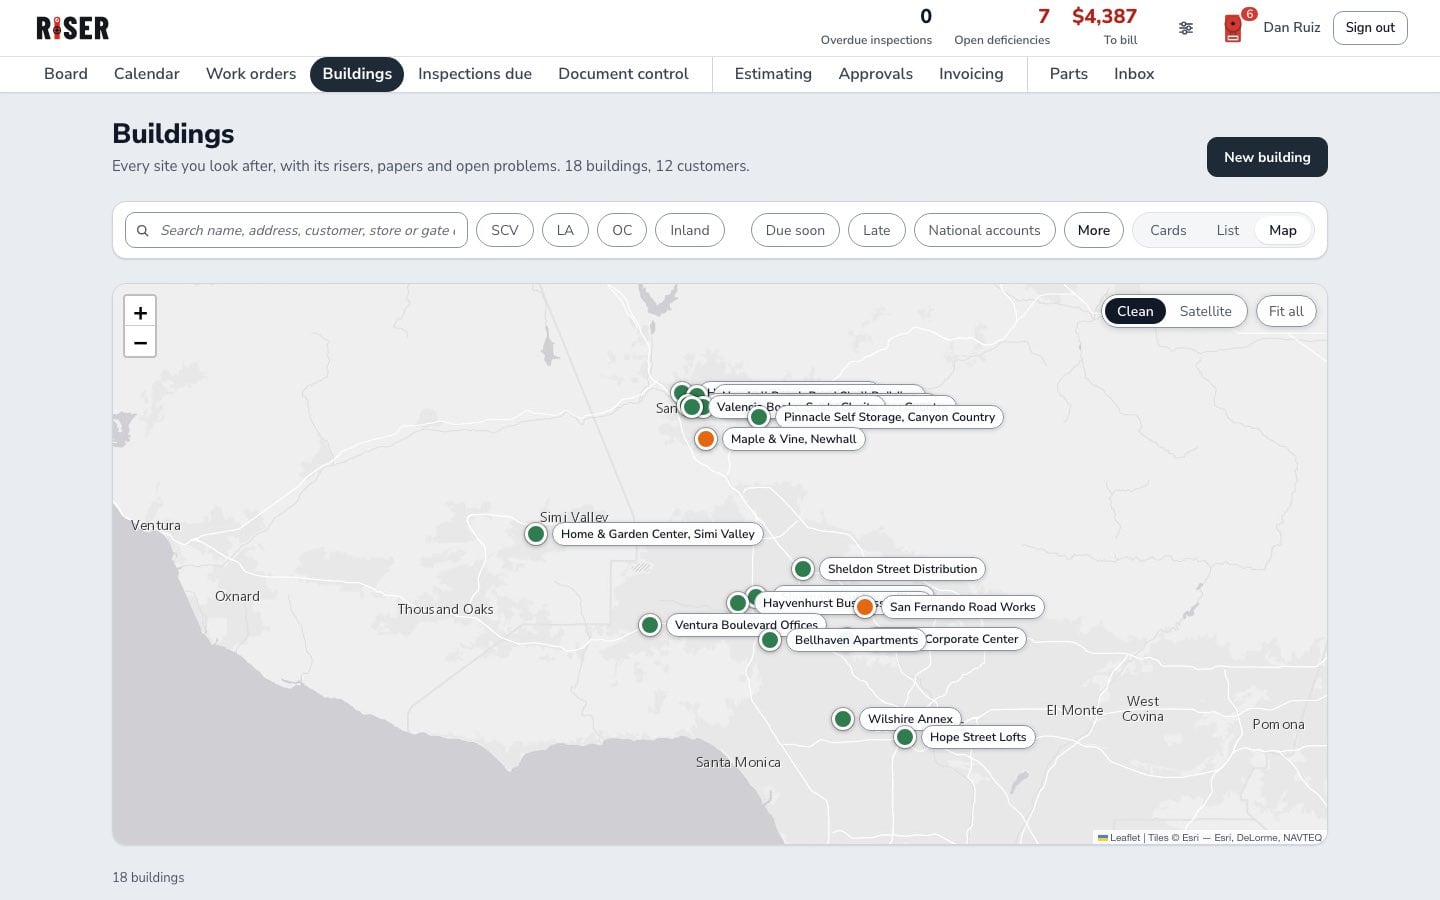Go to Inspections due page
This screenshot has width=1440, height=900.
coord(475,74)
